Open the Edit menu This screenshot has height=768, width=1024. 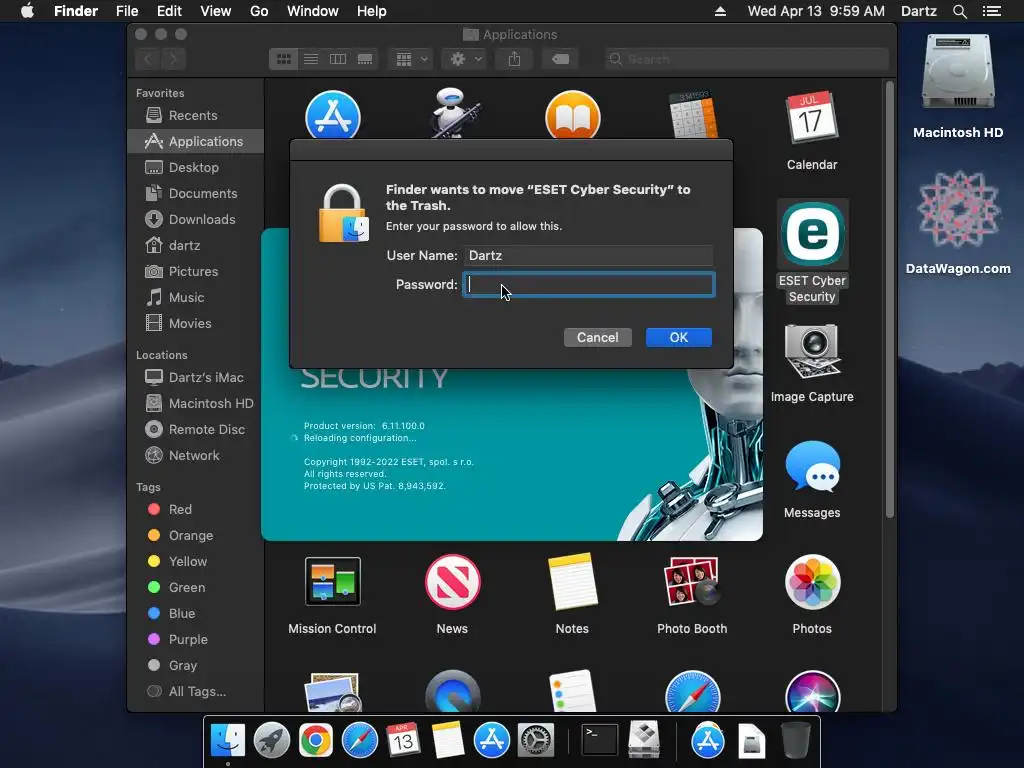click(169, 11)
